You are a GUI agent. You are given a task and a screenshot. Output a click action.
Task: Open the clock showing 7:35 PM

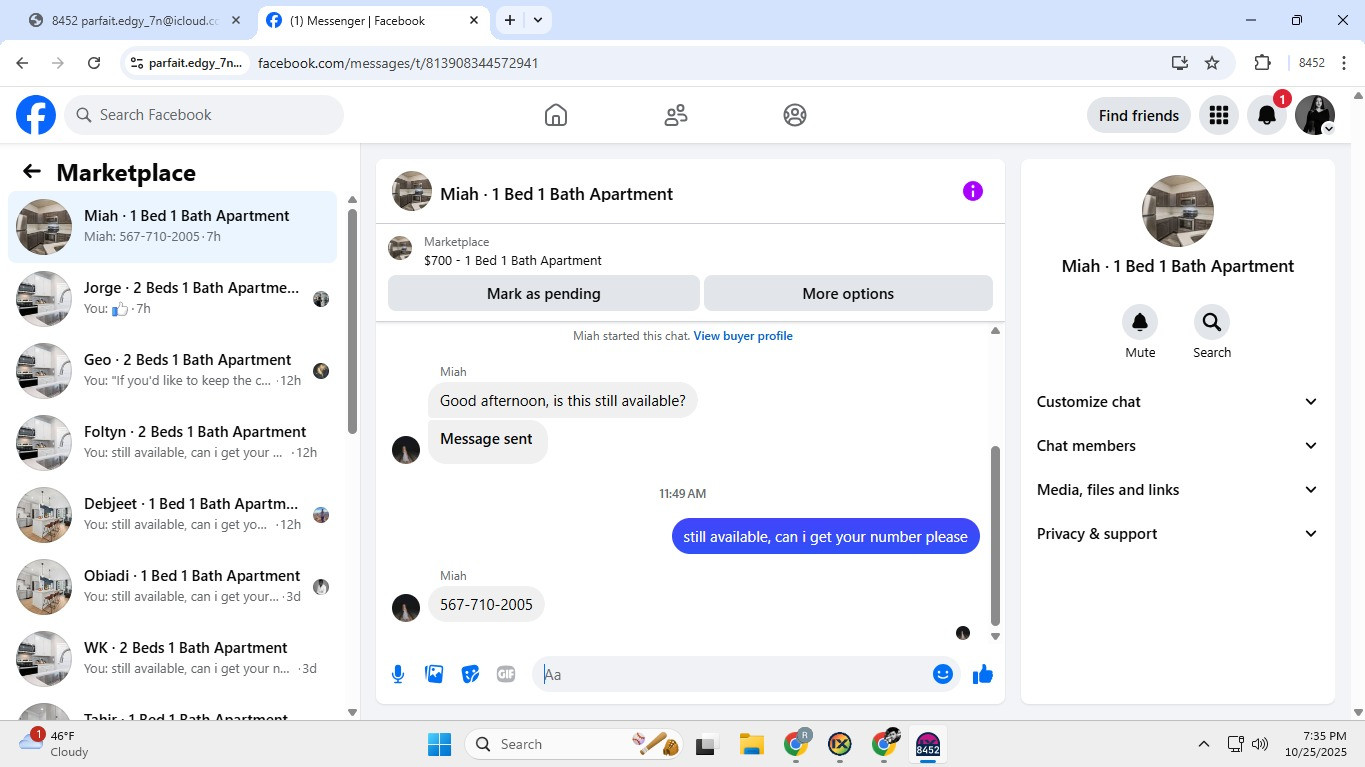1316,744
